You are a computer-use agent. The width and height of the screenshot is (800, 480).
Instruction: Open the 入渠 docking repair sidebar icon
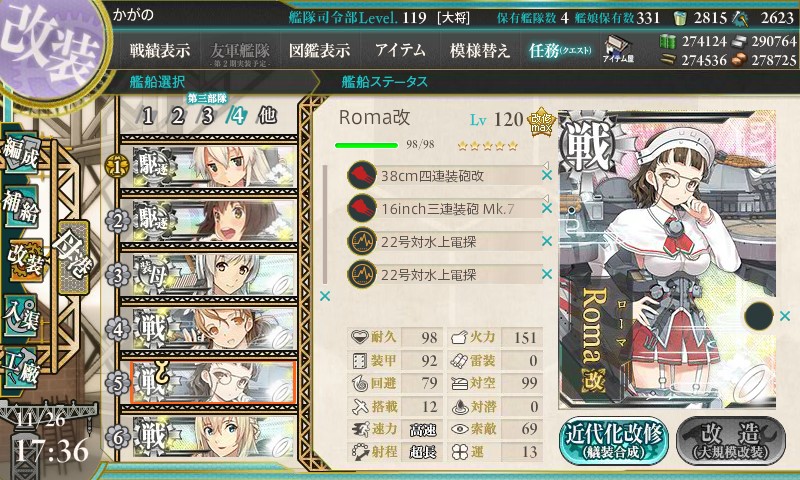pyautogui.click(x=21, y=317)
